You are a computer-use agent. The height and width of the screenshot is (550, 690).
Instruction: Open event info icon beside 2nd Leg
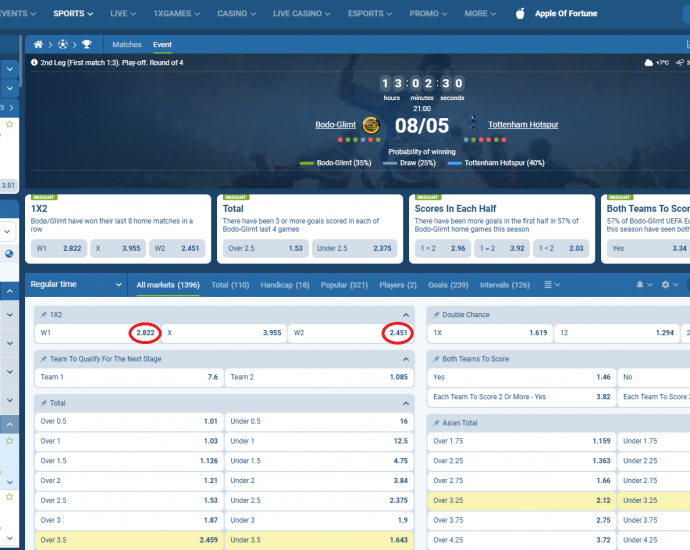pyautogui.click(x=34, y=62)
